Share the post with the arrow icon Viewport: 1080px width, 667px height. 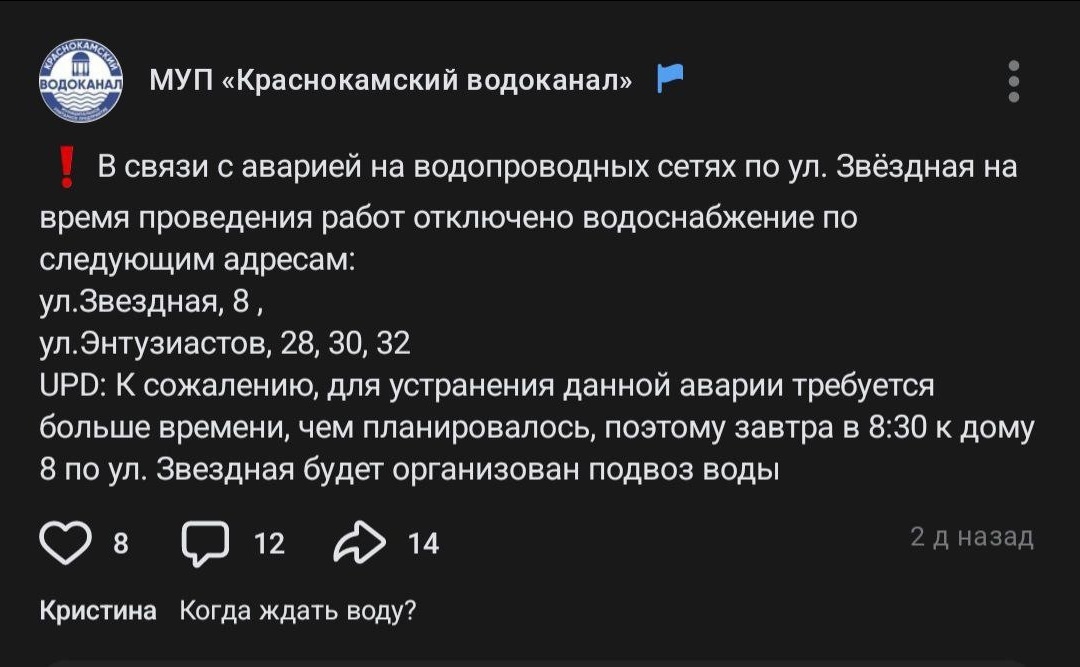coord(360,542)
